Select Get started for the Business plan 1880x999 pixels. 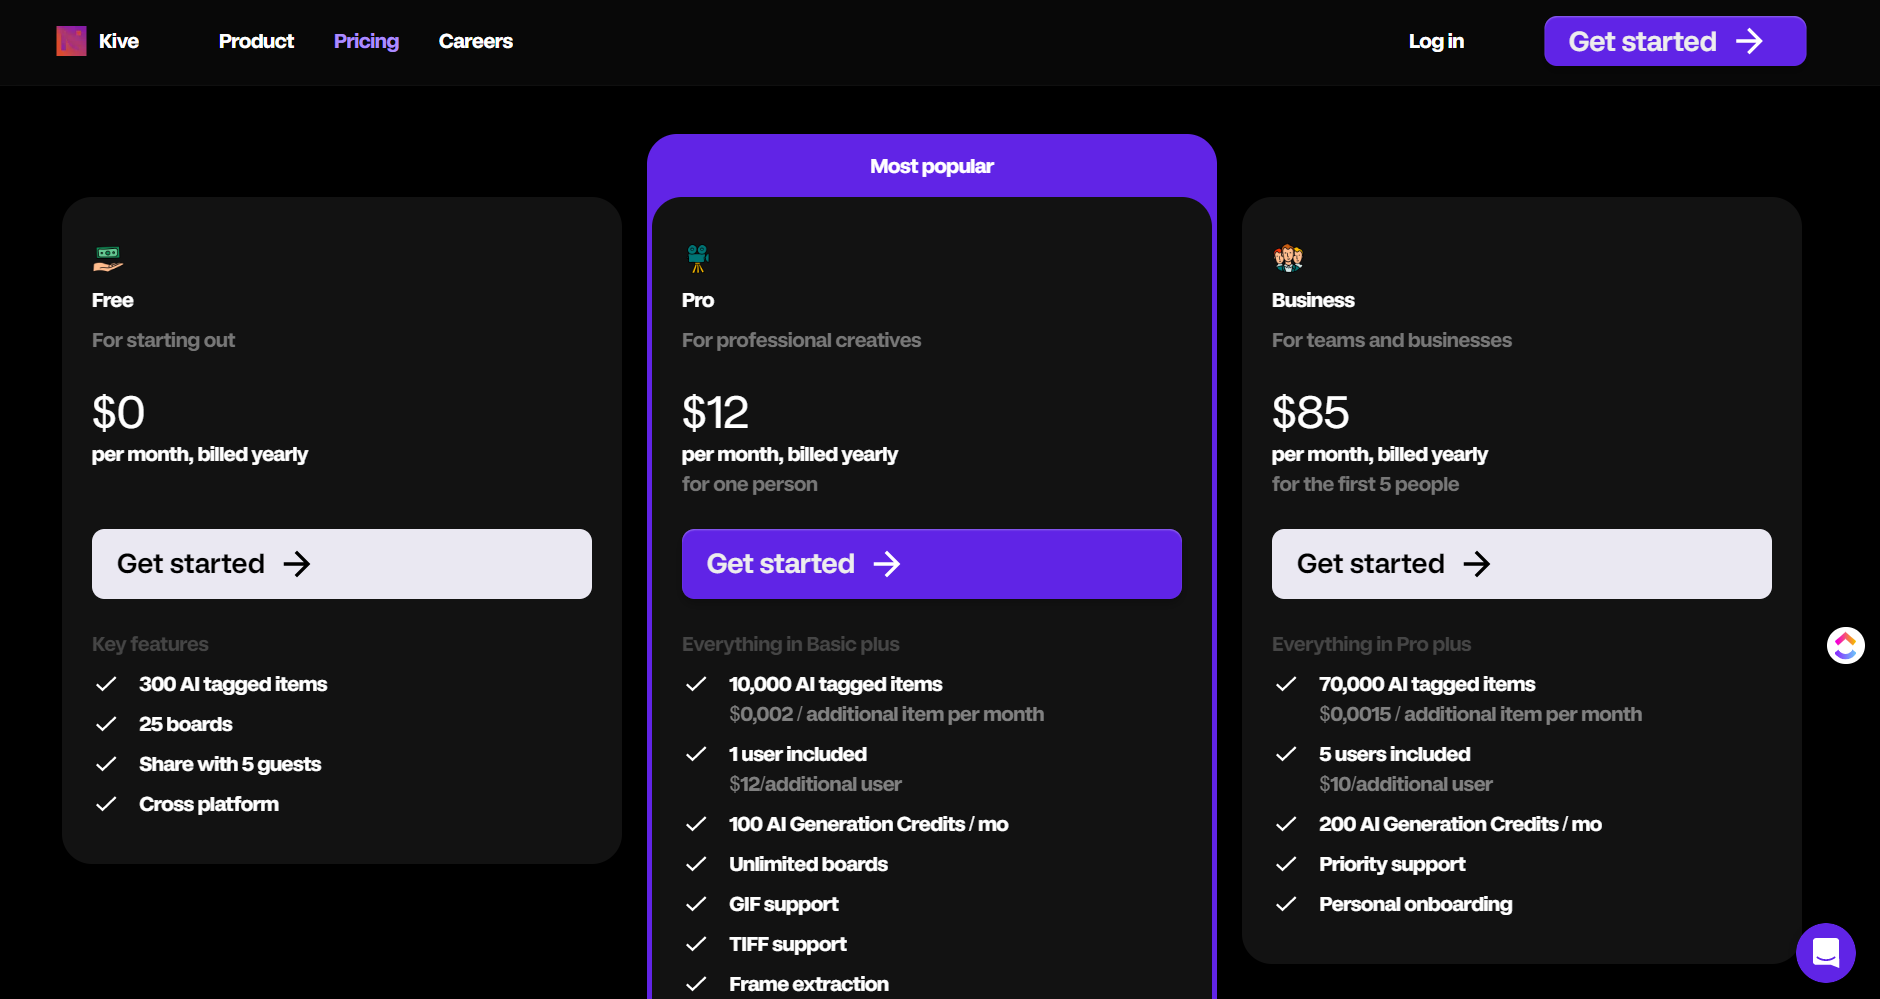coord(1521,564)
